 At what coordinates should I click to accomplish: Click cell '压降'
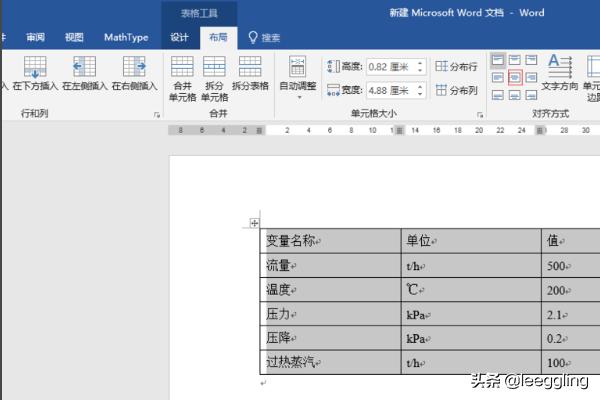pos(331,338)
